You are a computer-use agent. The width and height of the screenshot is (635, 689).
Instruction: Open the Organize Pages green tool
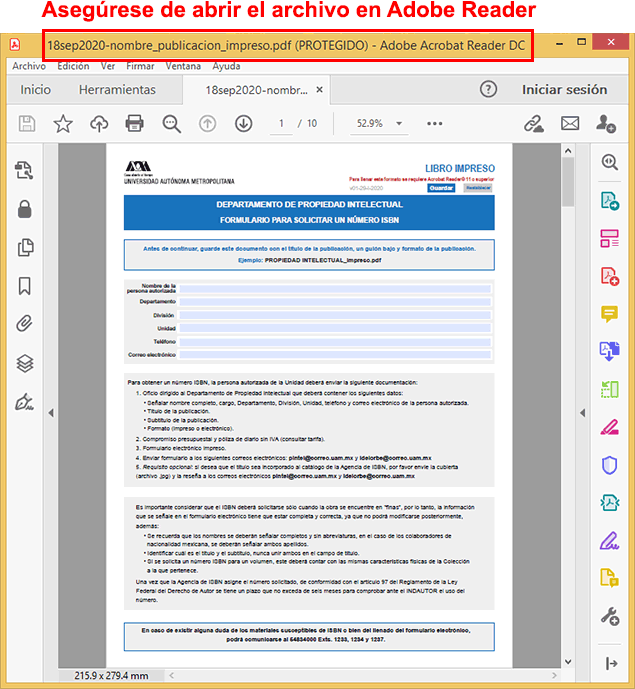coord(610,390)
